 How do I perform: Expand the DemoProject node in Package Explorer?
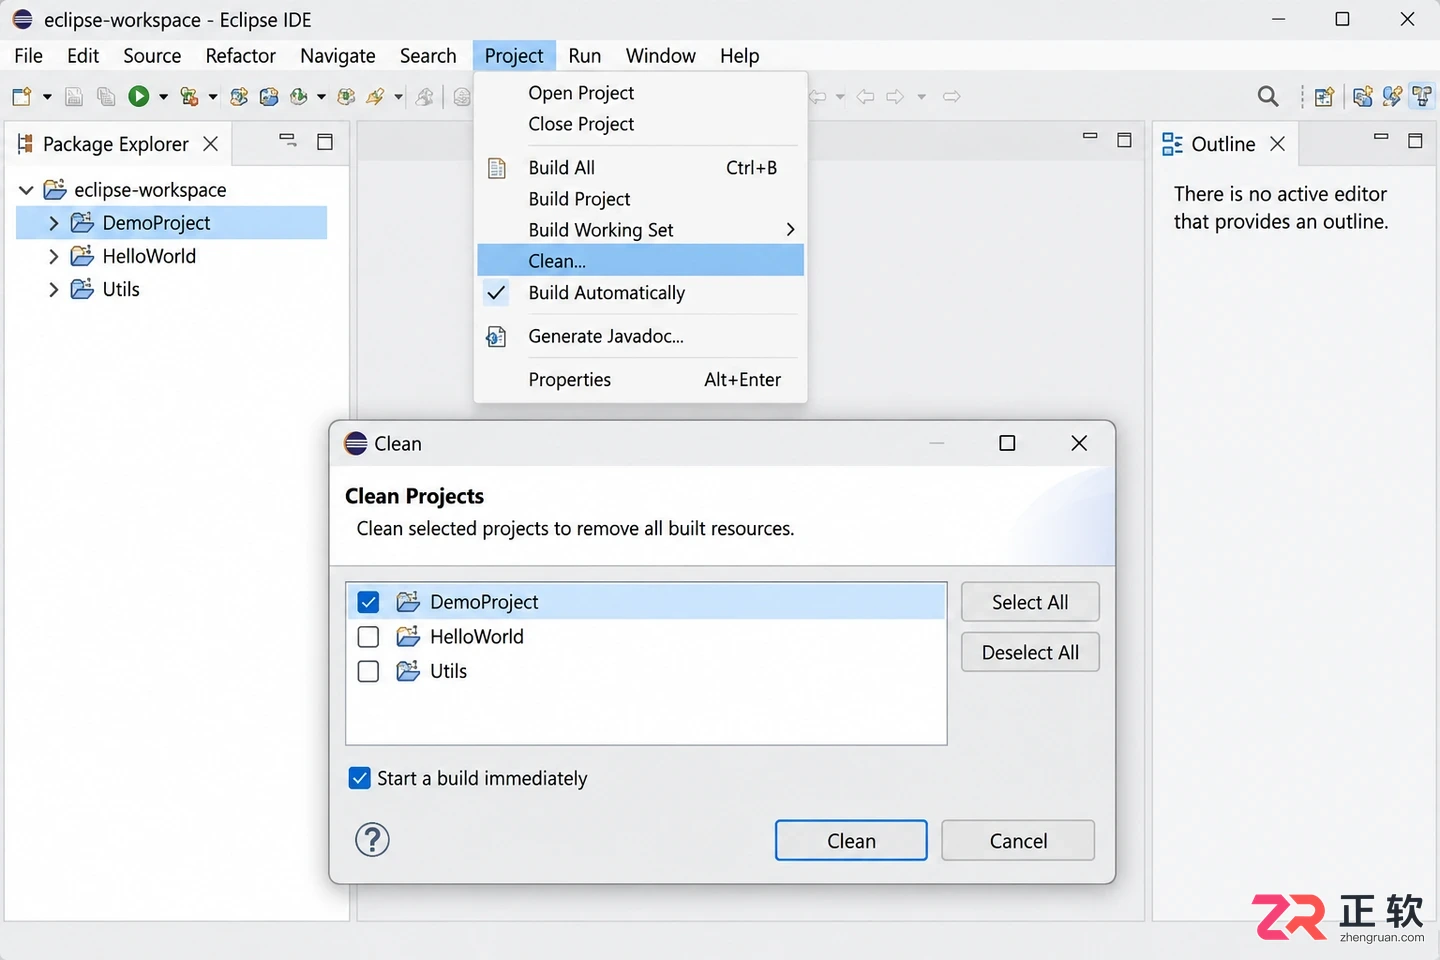click(54, 223)
